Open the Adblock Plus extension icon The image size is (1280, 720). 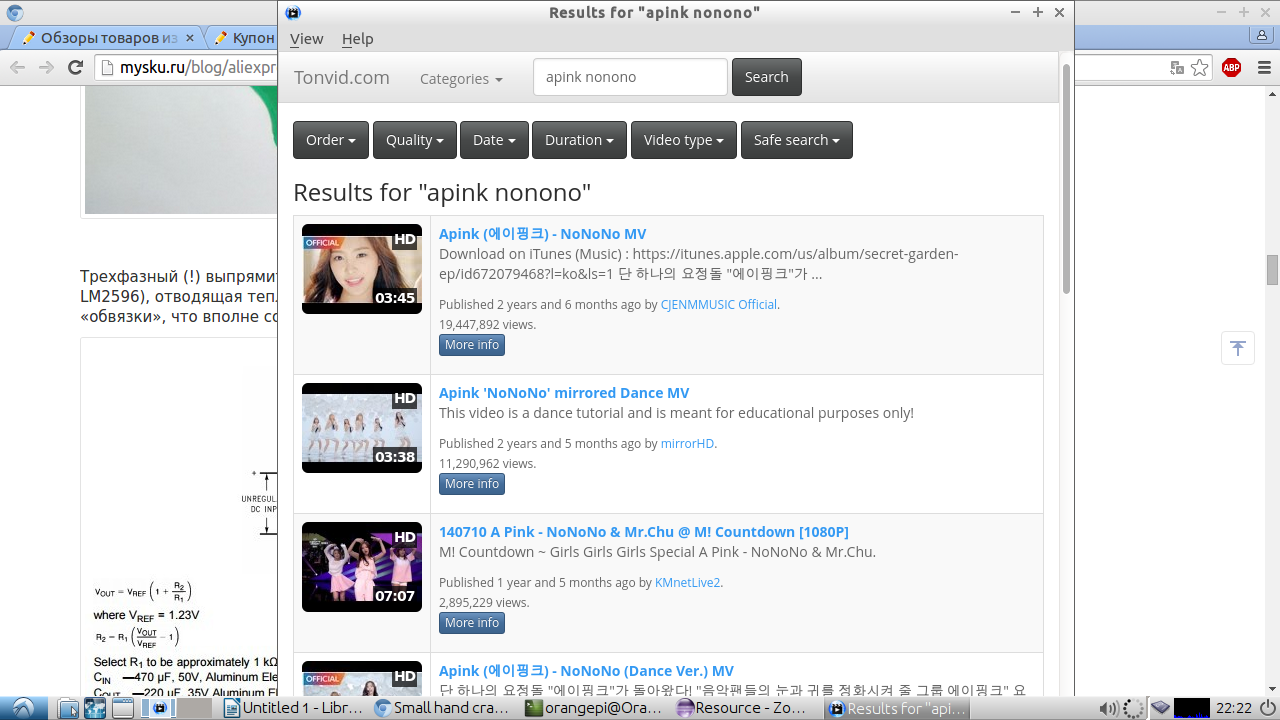click(1231, 68)
